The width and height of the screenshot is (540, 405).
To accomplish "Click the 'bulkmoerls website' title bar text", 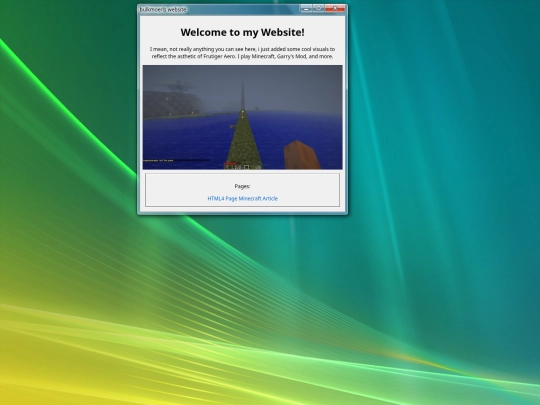I will tap(163, 9).
